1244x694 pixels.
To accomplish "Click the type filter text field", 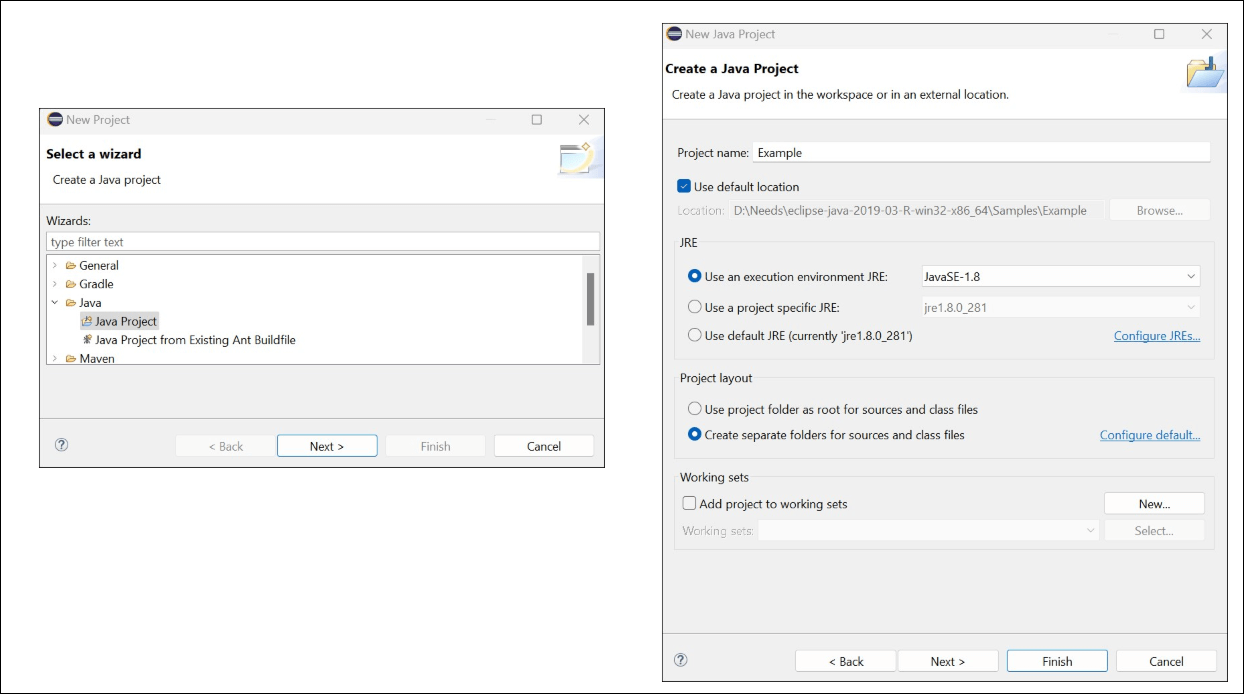I will pyautogui.click(x=323, y=242).
